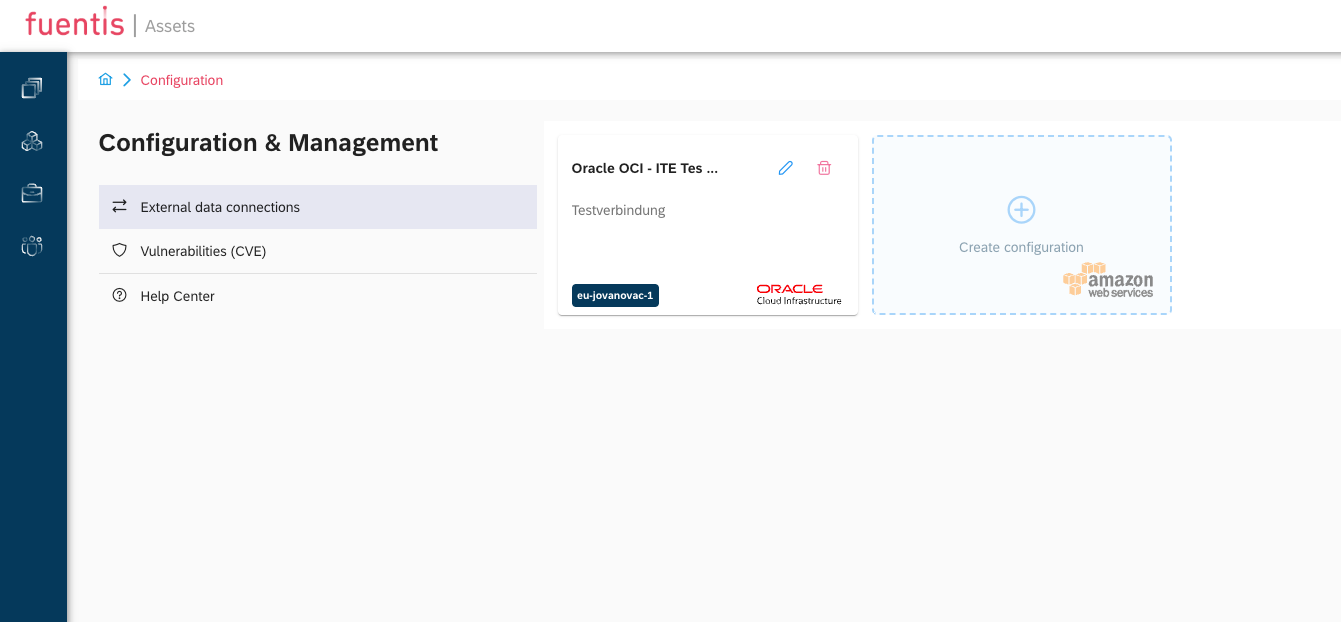1341x622 pixels.
Task: Edit the Oracle OCI connection with the pencil
Action: (785, 168)
